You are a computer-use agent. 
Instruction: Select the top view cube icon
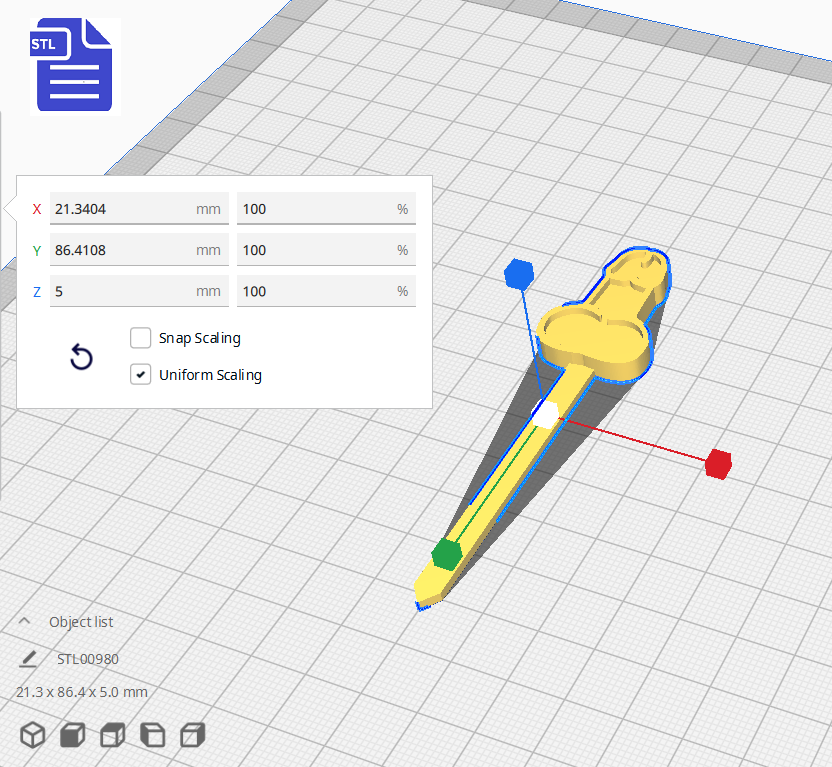112,735
